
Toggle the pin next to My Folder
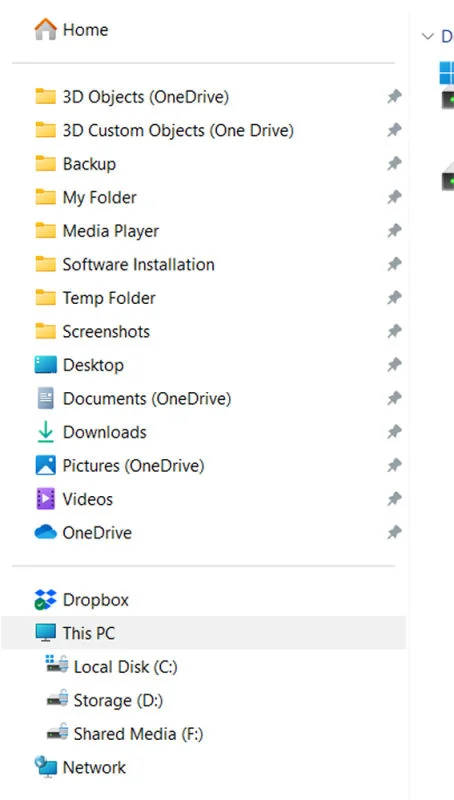coord(394,197)
